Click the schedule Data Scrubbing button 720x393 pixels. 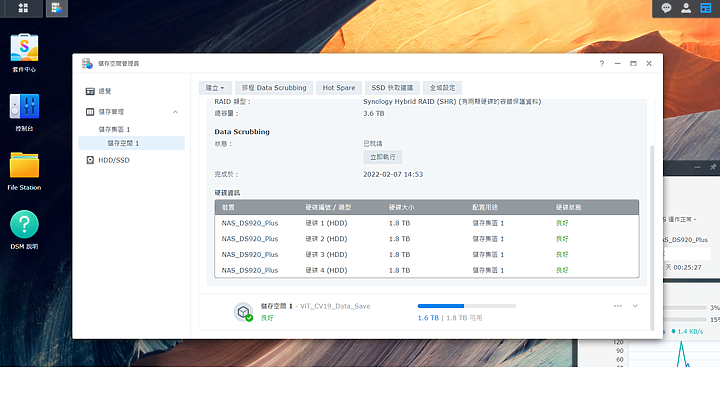point(274,88)
